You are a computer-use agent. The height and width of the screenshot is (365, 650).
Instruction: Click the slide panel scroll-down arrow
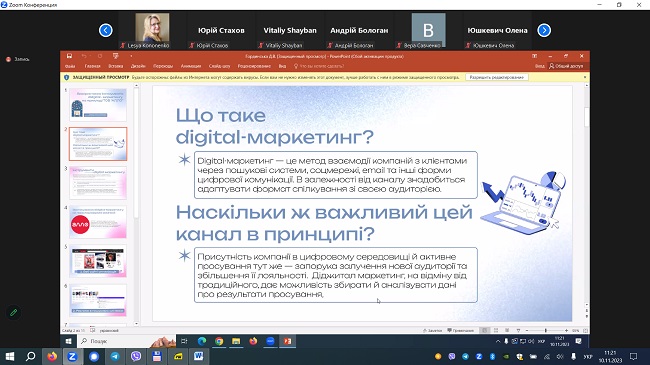(x=136, y=323)
